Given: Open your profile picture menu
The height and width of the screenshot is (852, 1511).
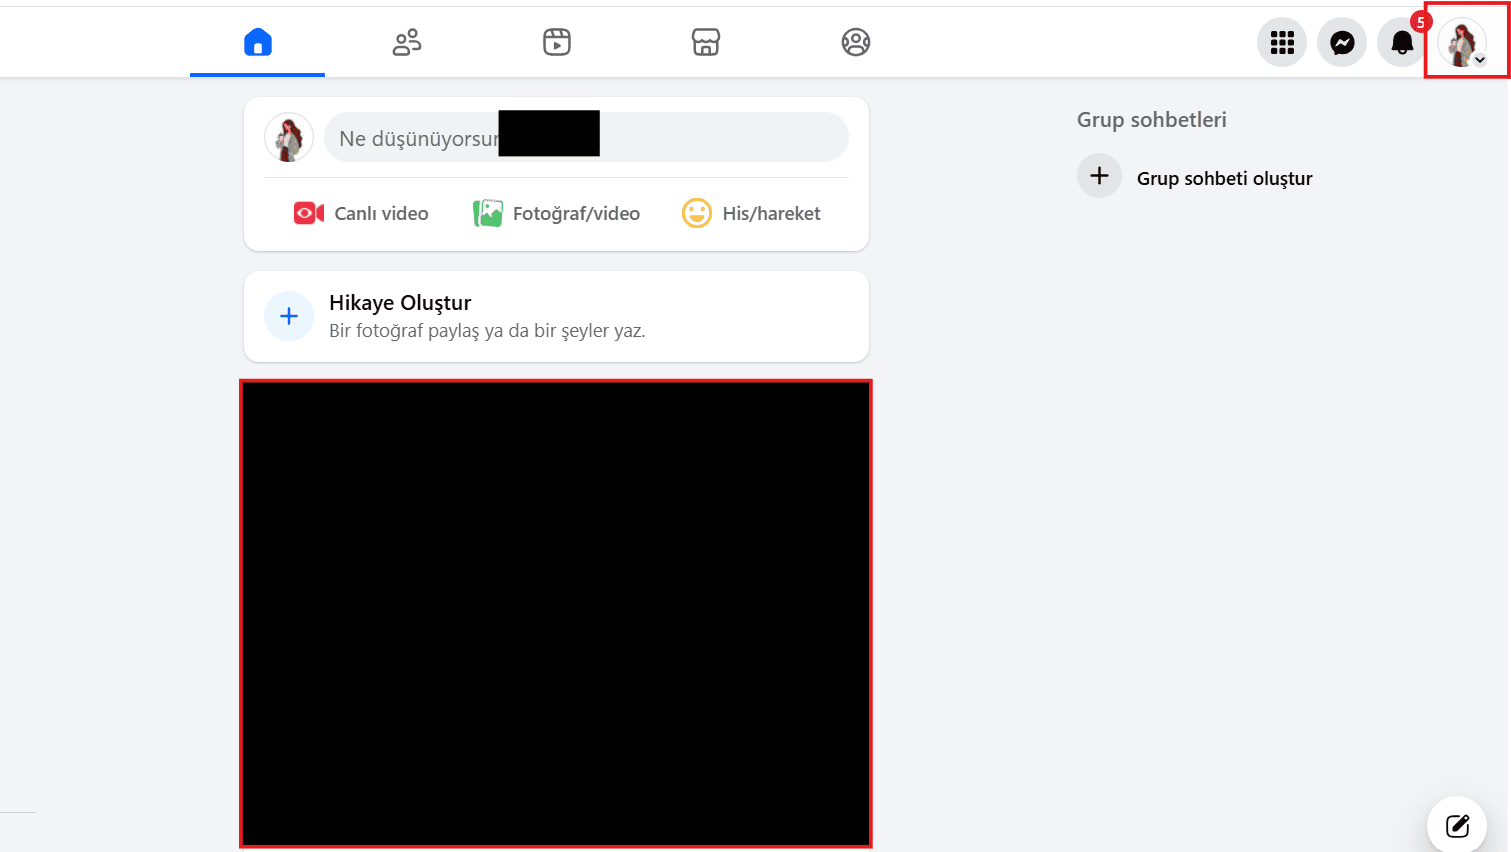Looking at the screenshot, I should tap(1461, 42).
